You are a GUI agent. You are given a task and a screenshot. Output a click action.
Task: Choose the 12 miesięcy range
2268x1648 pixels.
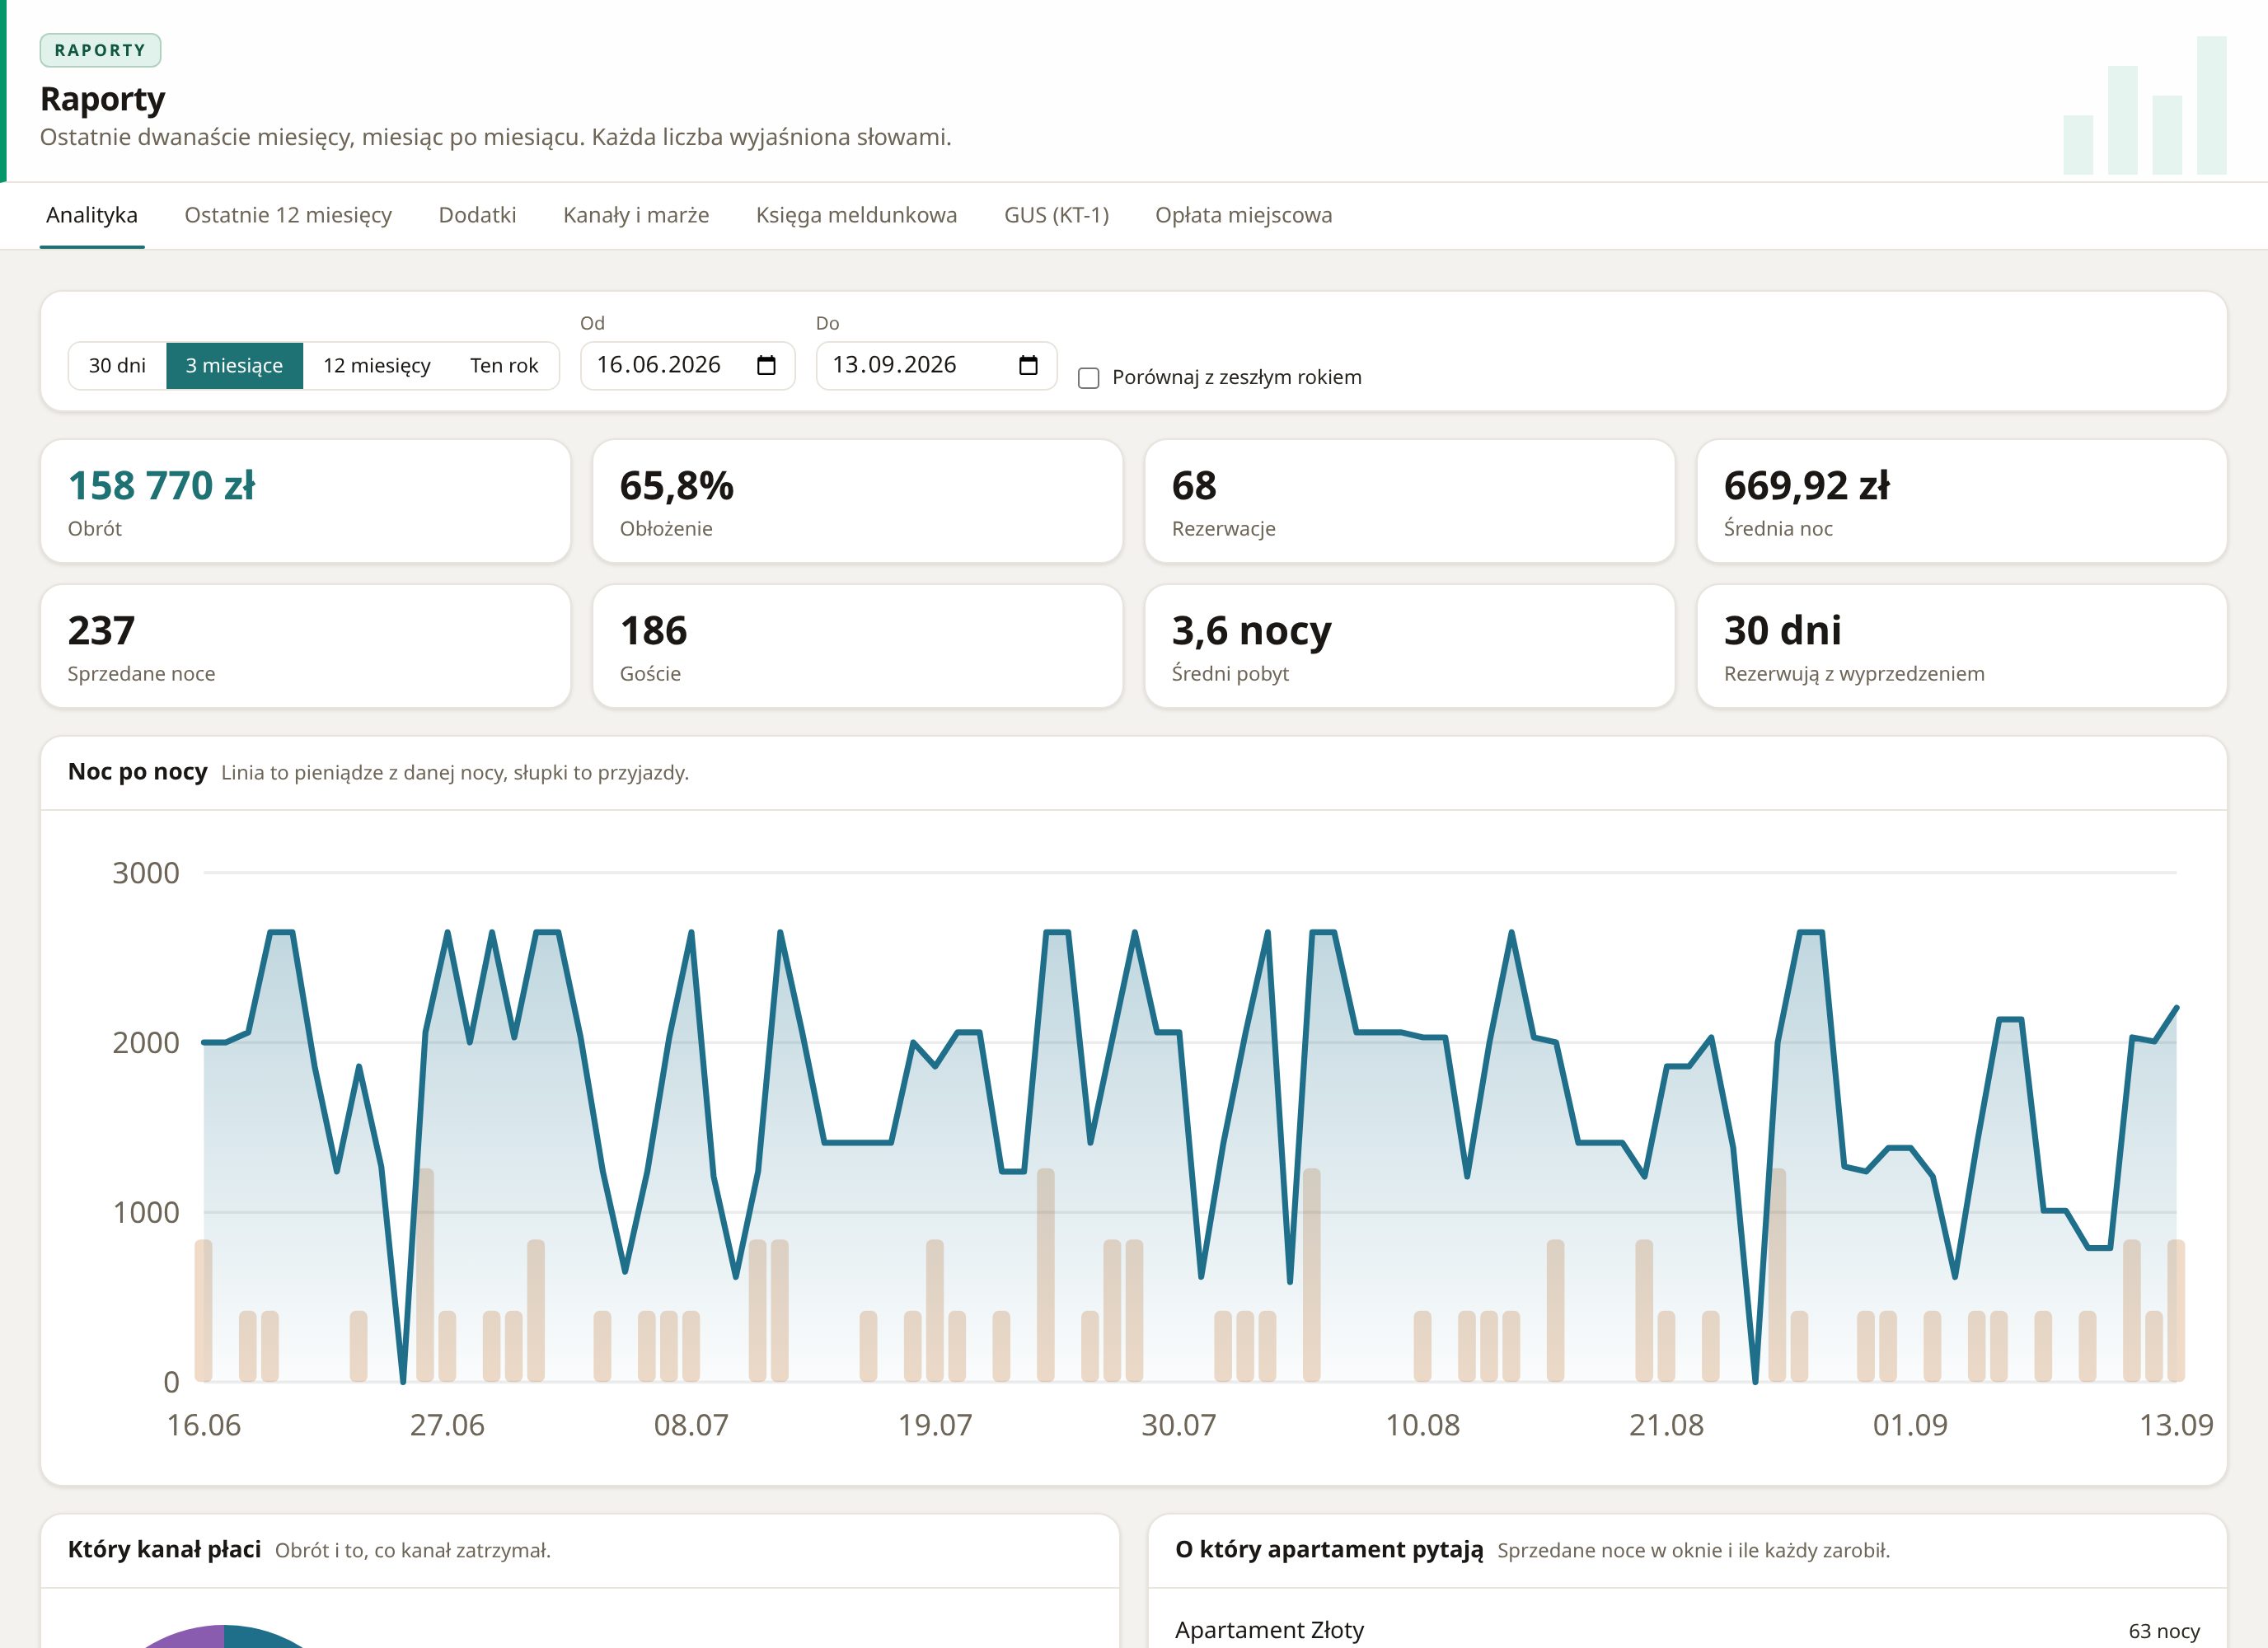(377, 366)
